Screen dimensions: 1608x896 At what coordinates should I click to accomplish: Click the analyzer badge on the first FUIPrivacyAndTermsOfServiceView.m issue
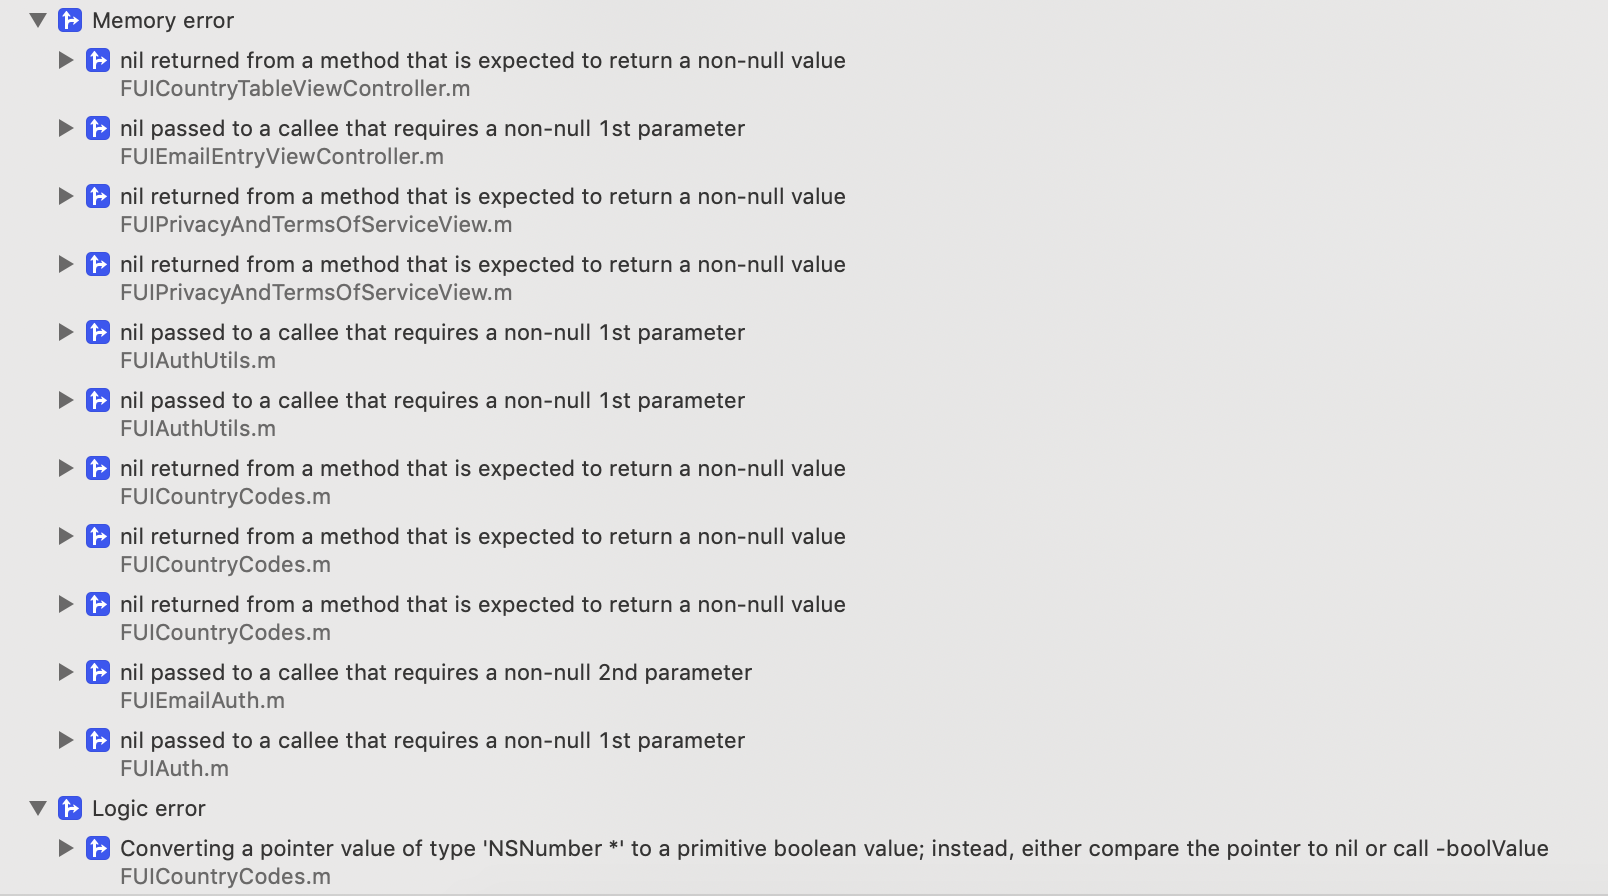pos(97,196)
